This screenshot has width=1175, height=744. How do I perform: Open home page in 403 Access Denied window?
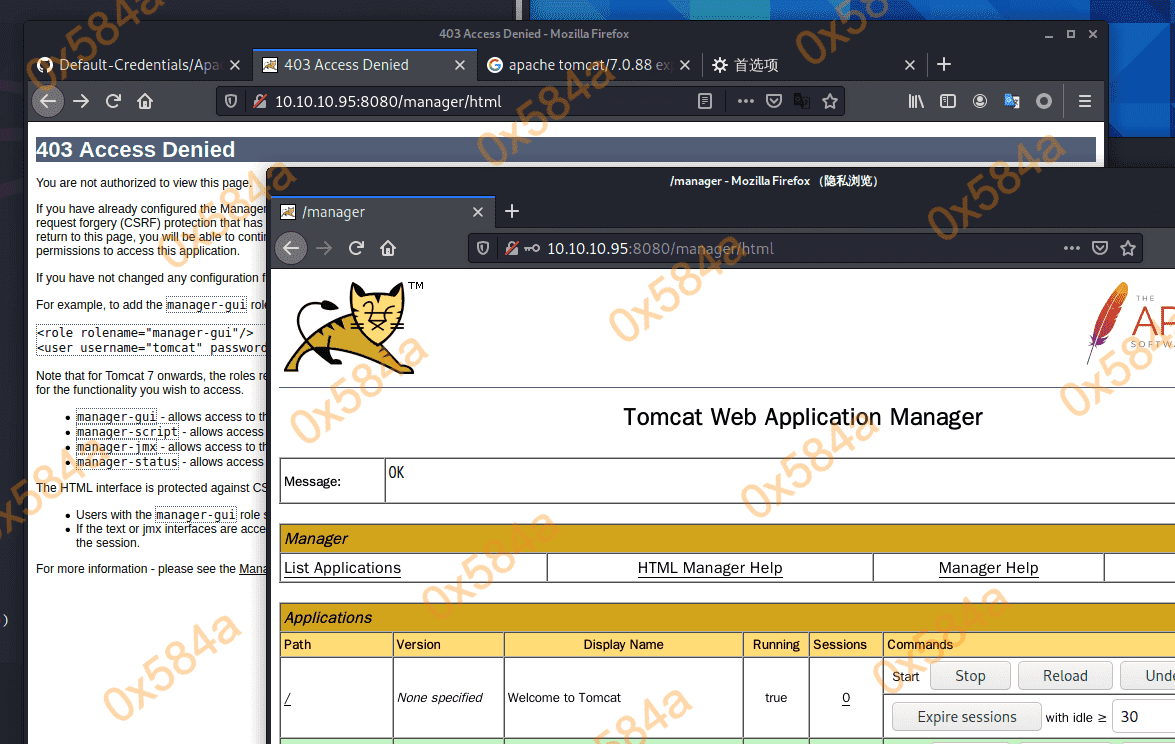(145, 101)
